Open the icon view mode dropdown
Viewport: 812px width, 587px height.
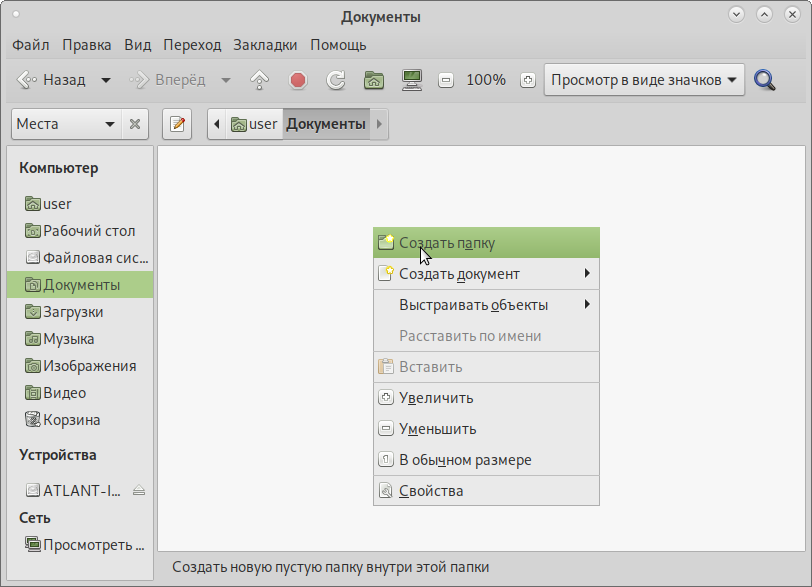(x=644, y=80)
